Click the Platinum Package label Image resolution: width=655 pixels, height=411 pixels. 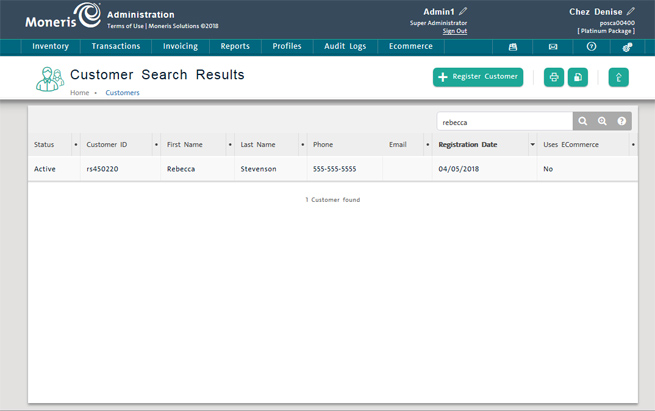606,31
